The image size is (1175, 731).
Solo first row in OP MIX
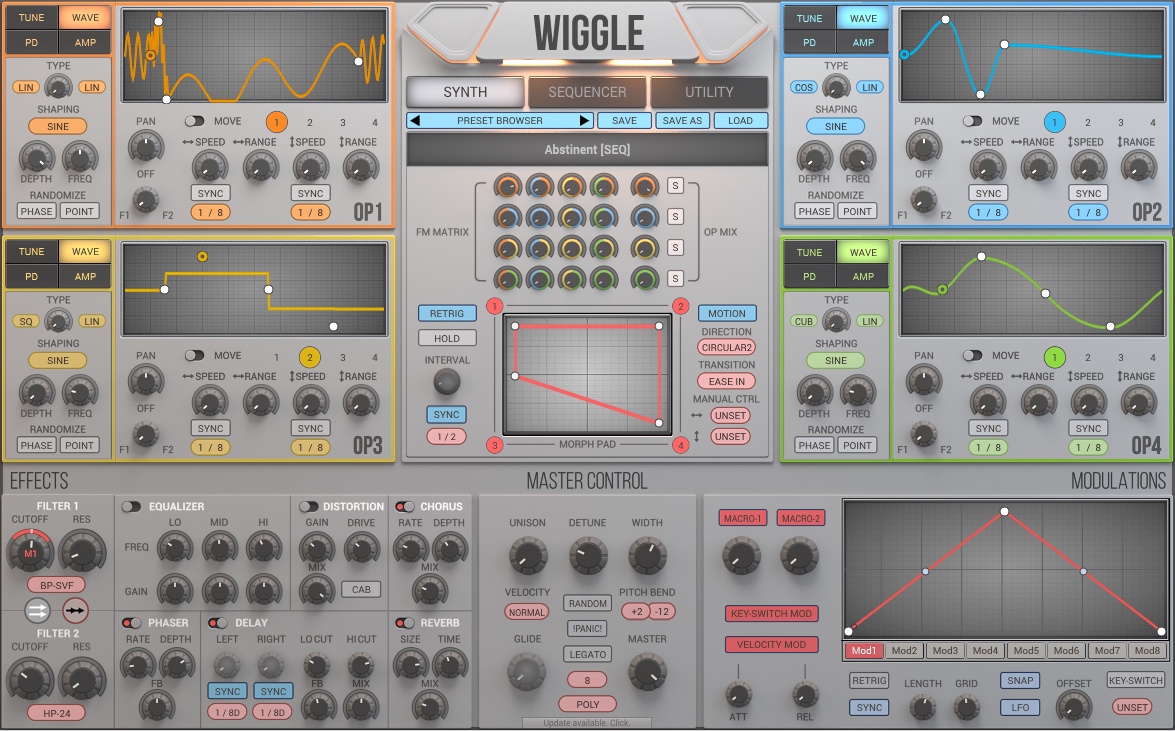click(675, 186)
